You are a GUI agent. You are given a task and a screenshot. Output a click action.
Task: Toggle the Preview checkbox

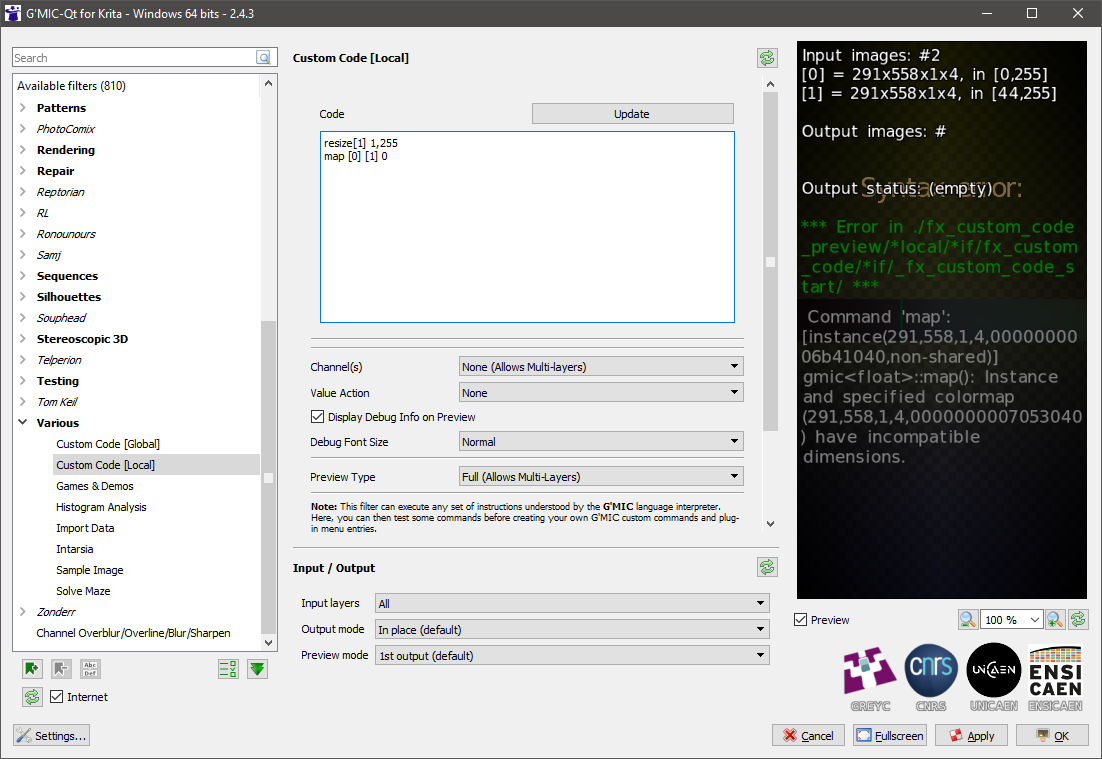point(800,620)
